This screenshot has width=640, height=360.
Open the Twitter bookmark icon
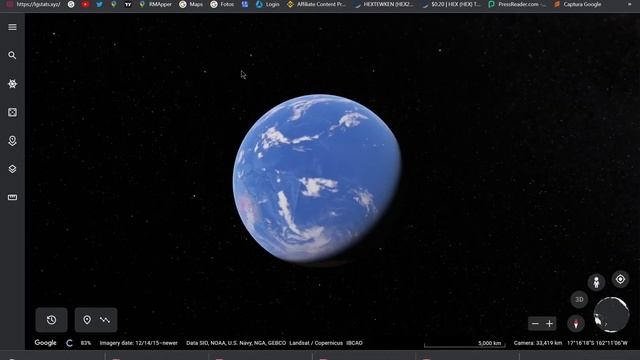point(99,4)
